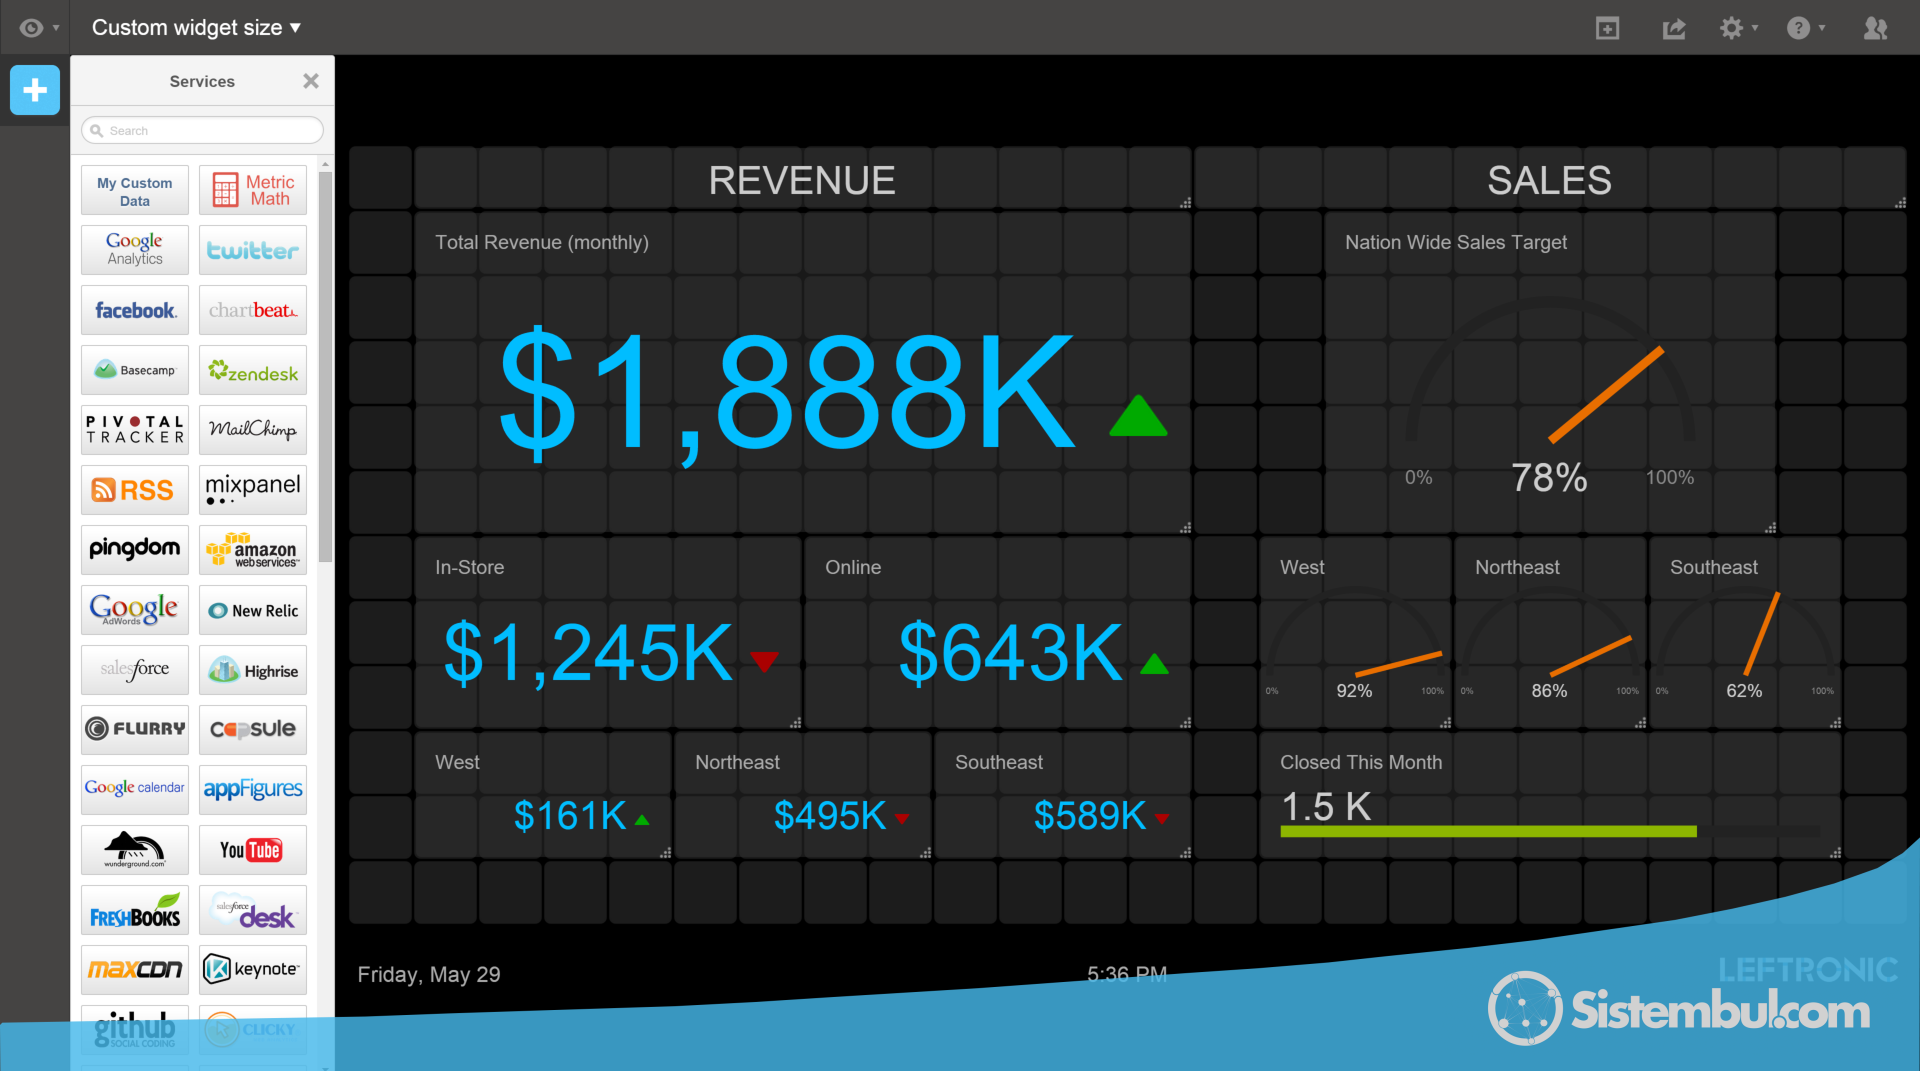Add the Salesforce Desk service

pos(253,910)
